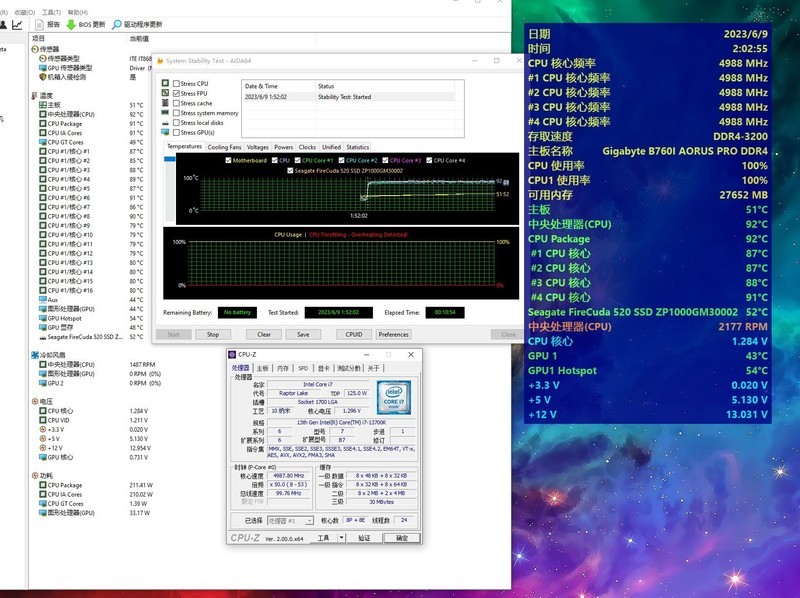Switch to the SPD tab in CPU-Z

[x=303, y=369]
